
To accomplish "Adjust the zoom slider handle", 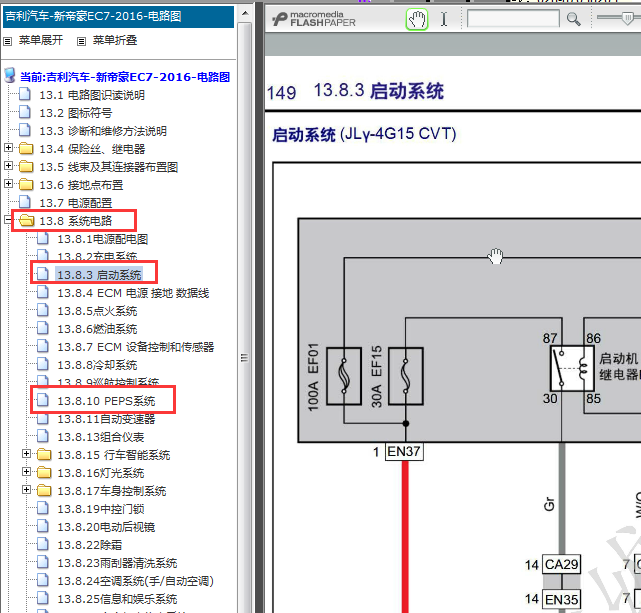I will click(x=627, y=18).
